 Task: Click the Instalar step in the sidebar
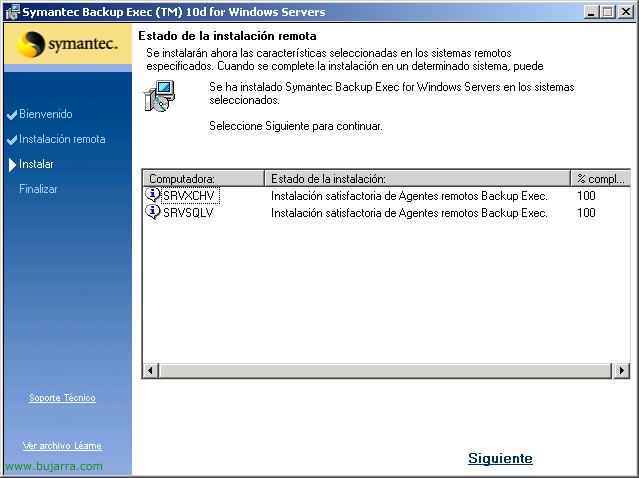36,164
